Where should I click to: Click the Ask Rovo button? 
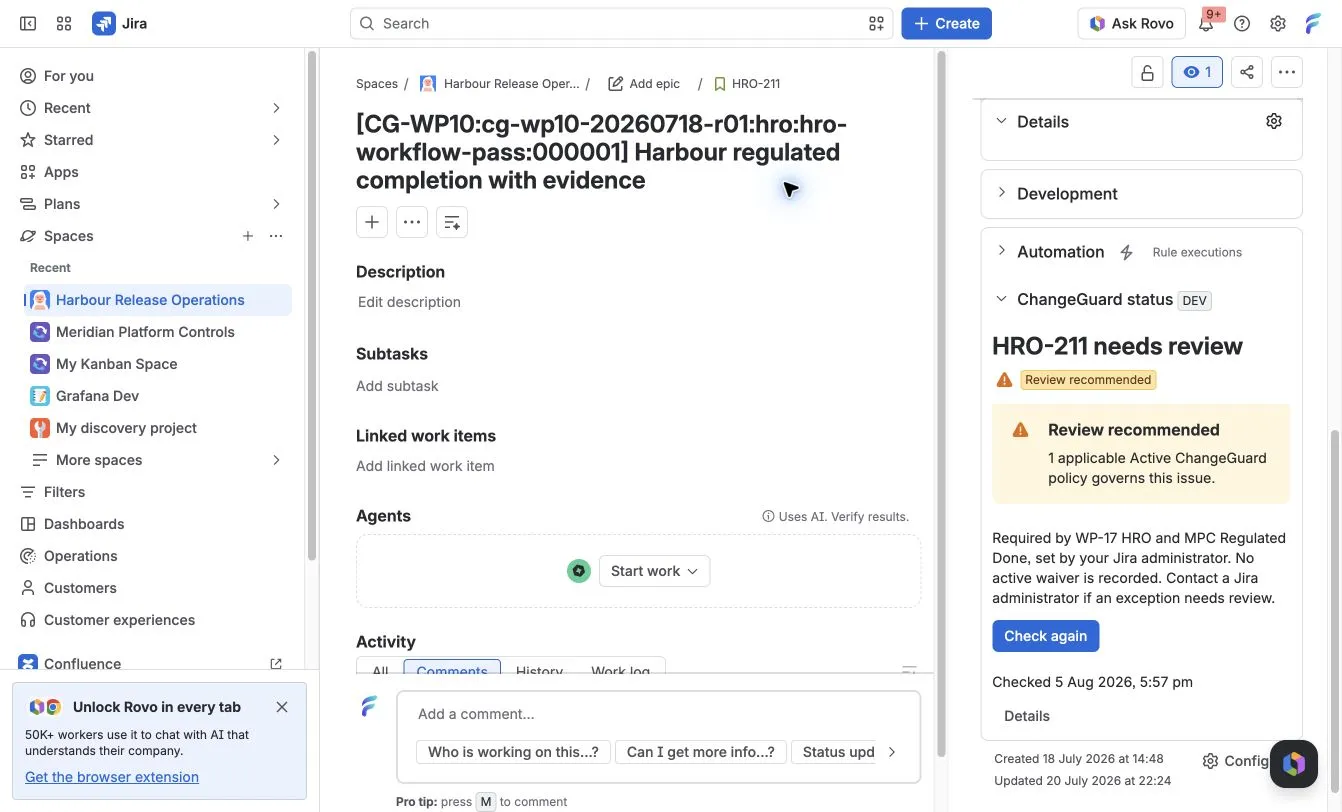coord(1131,23)
